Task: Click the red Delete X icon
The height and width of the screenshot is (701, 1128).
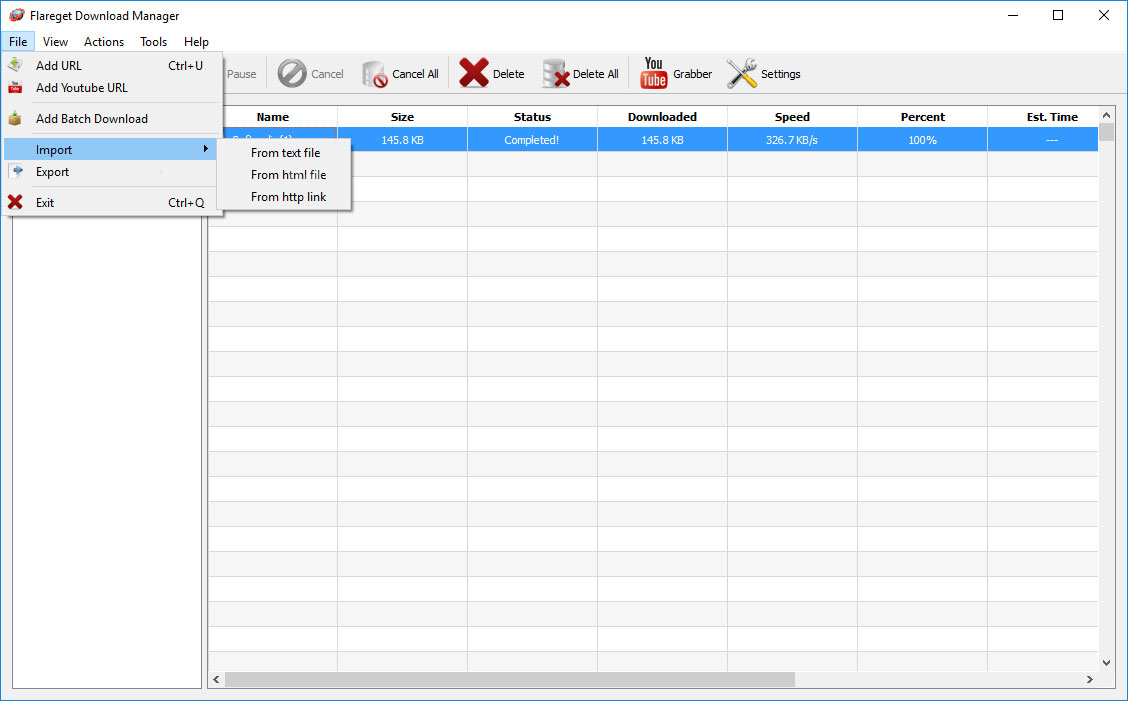Action: (x=473, y=73)
